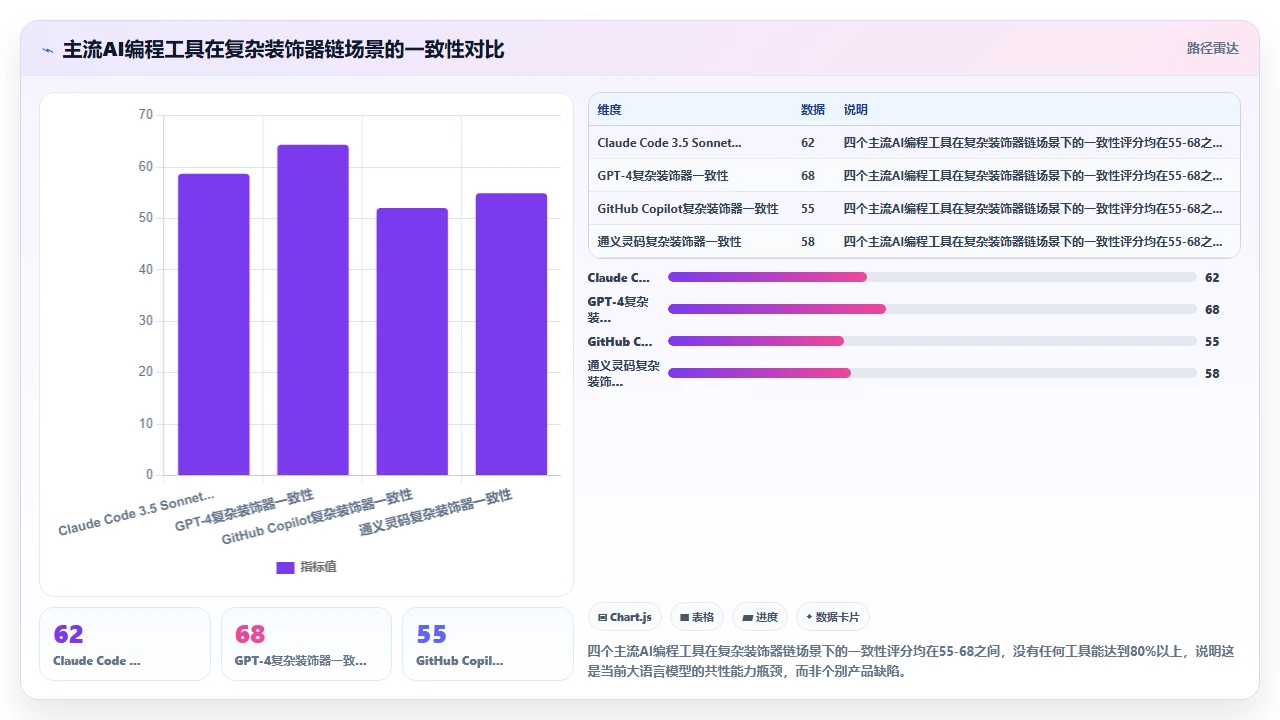Viewport: 1280px width, 720px height.
Task: Click the GPT-4 progress bar showing 68
Action: point(932,309)
